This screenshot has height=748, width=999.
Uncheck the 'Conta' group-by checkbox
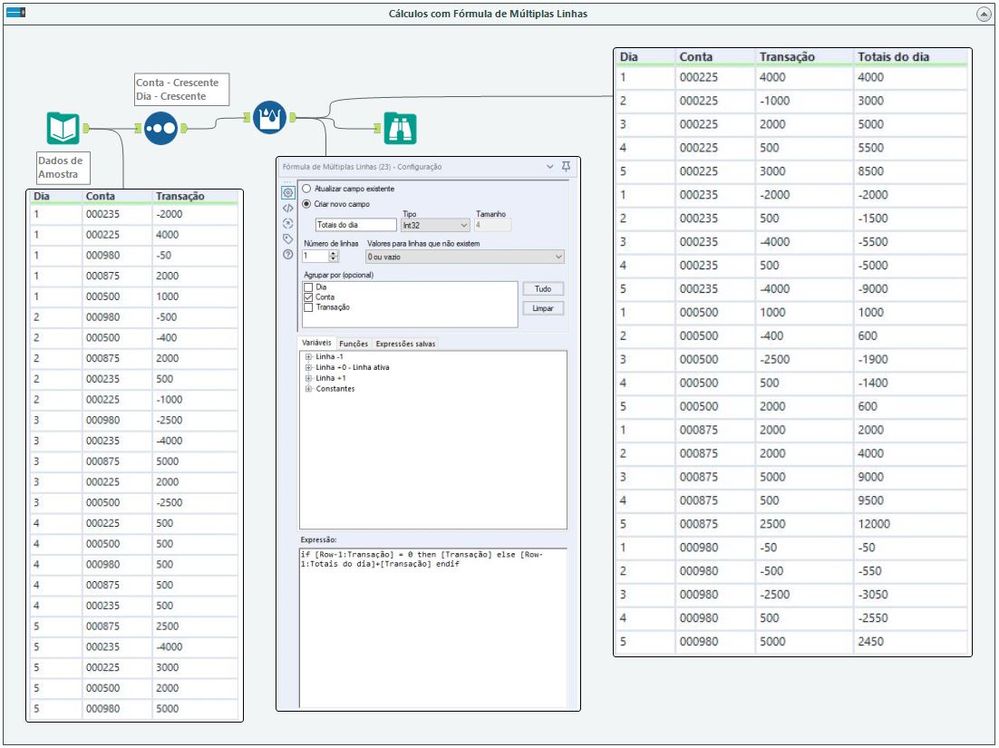[308, 297]
